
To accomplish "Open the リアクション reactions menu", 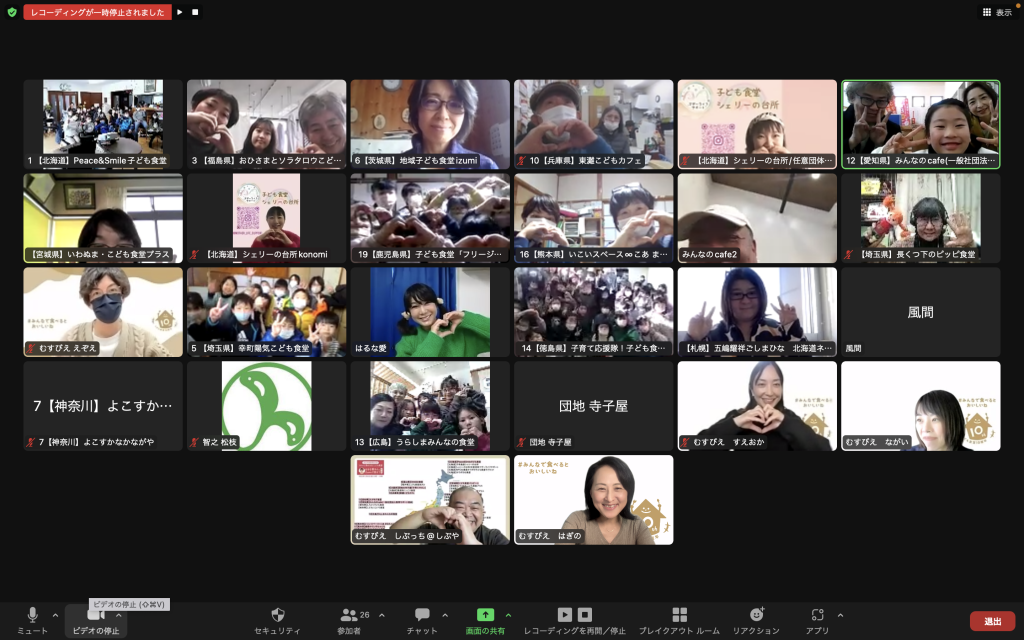I will point(756,616).
